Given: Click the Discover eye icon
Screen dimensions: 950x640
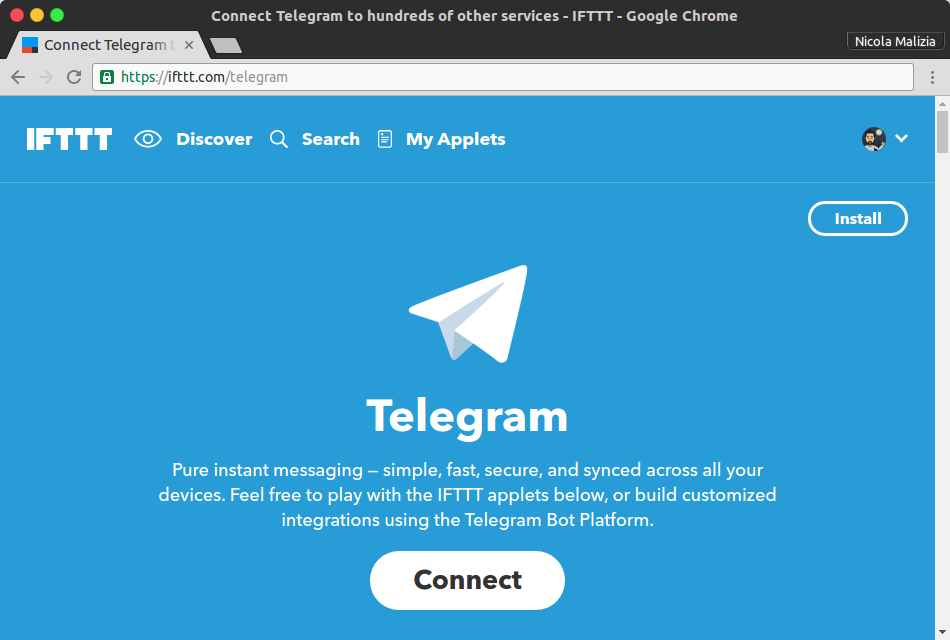Looking at the screenshot, I should click(x=148, y=139).
